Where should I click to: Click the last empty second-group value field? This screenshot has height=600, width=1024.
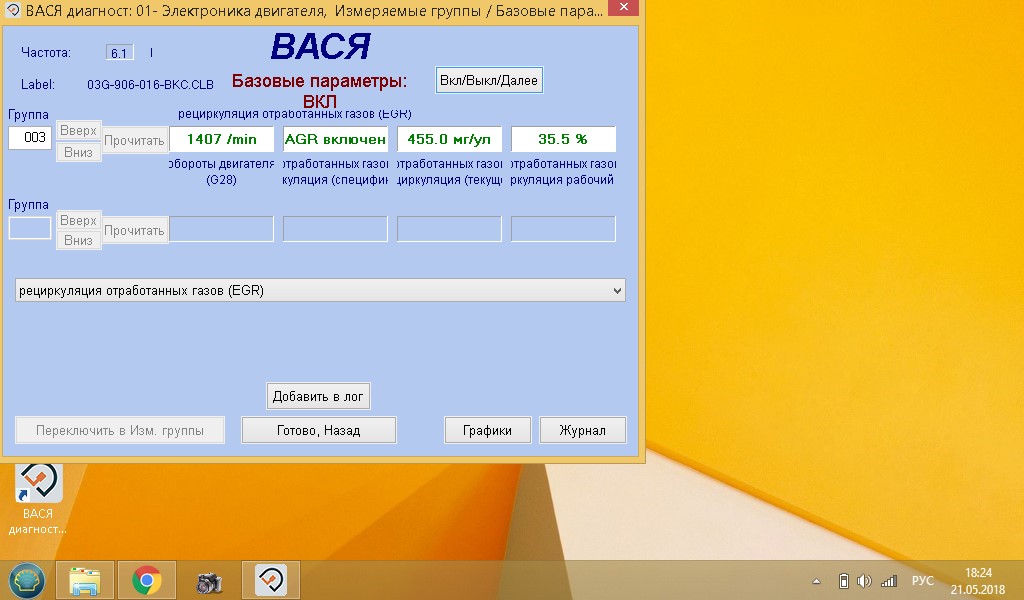tap(563, 229)
